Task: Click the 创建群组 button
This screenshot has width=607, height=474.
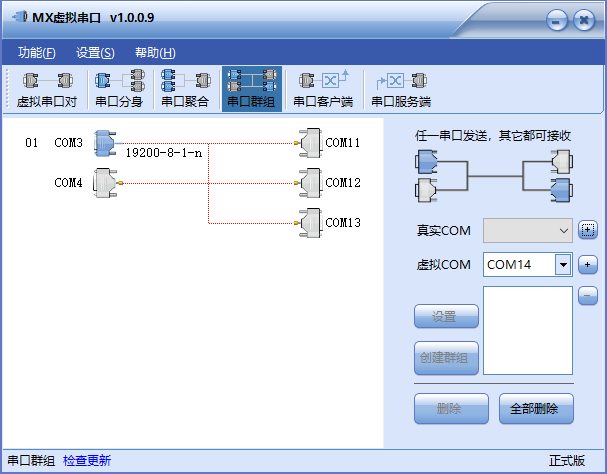Action: tap(446, 358)
